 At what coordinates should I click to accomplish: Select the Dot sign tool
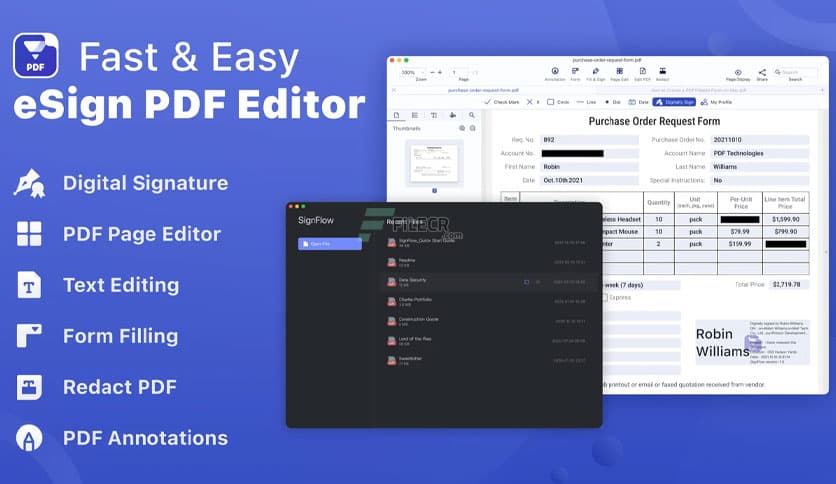tap(613, 102)
